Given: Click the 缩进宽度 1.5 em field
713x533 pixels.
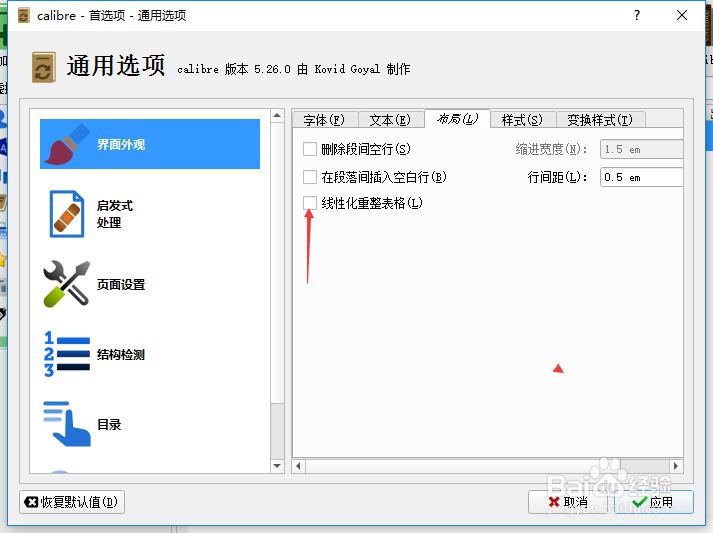Looking at the screenshot, I should [x=642, y=150].
